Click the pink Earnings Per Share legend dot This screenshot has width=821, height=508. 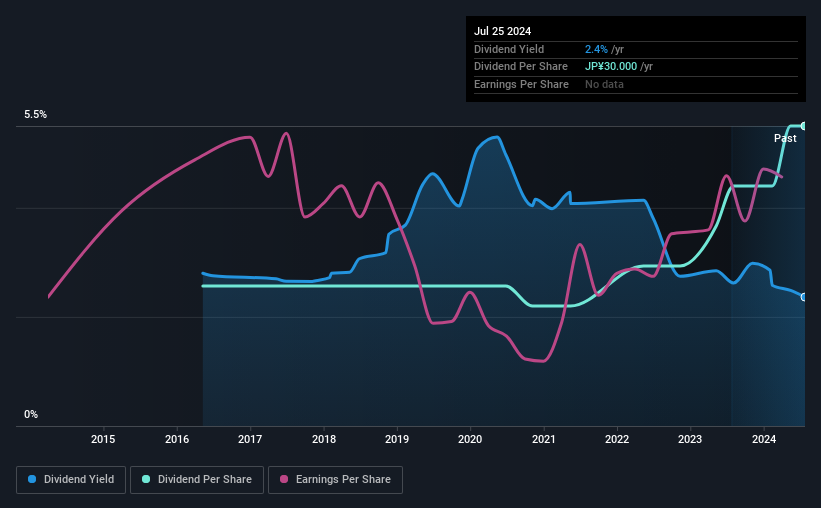284,479
